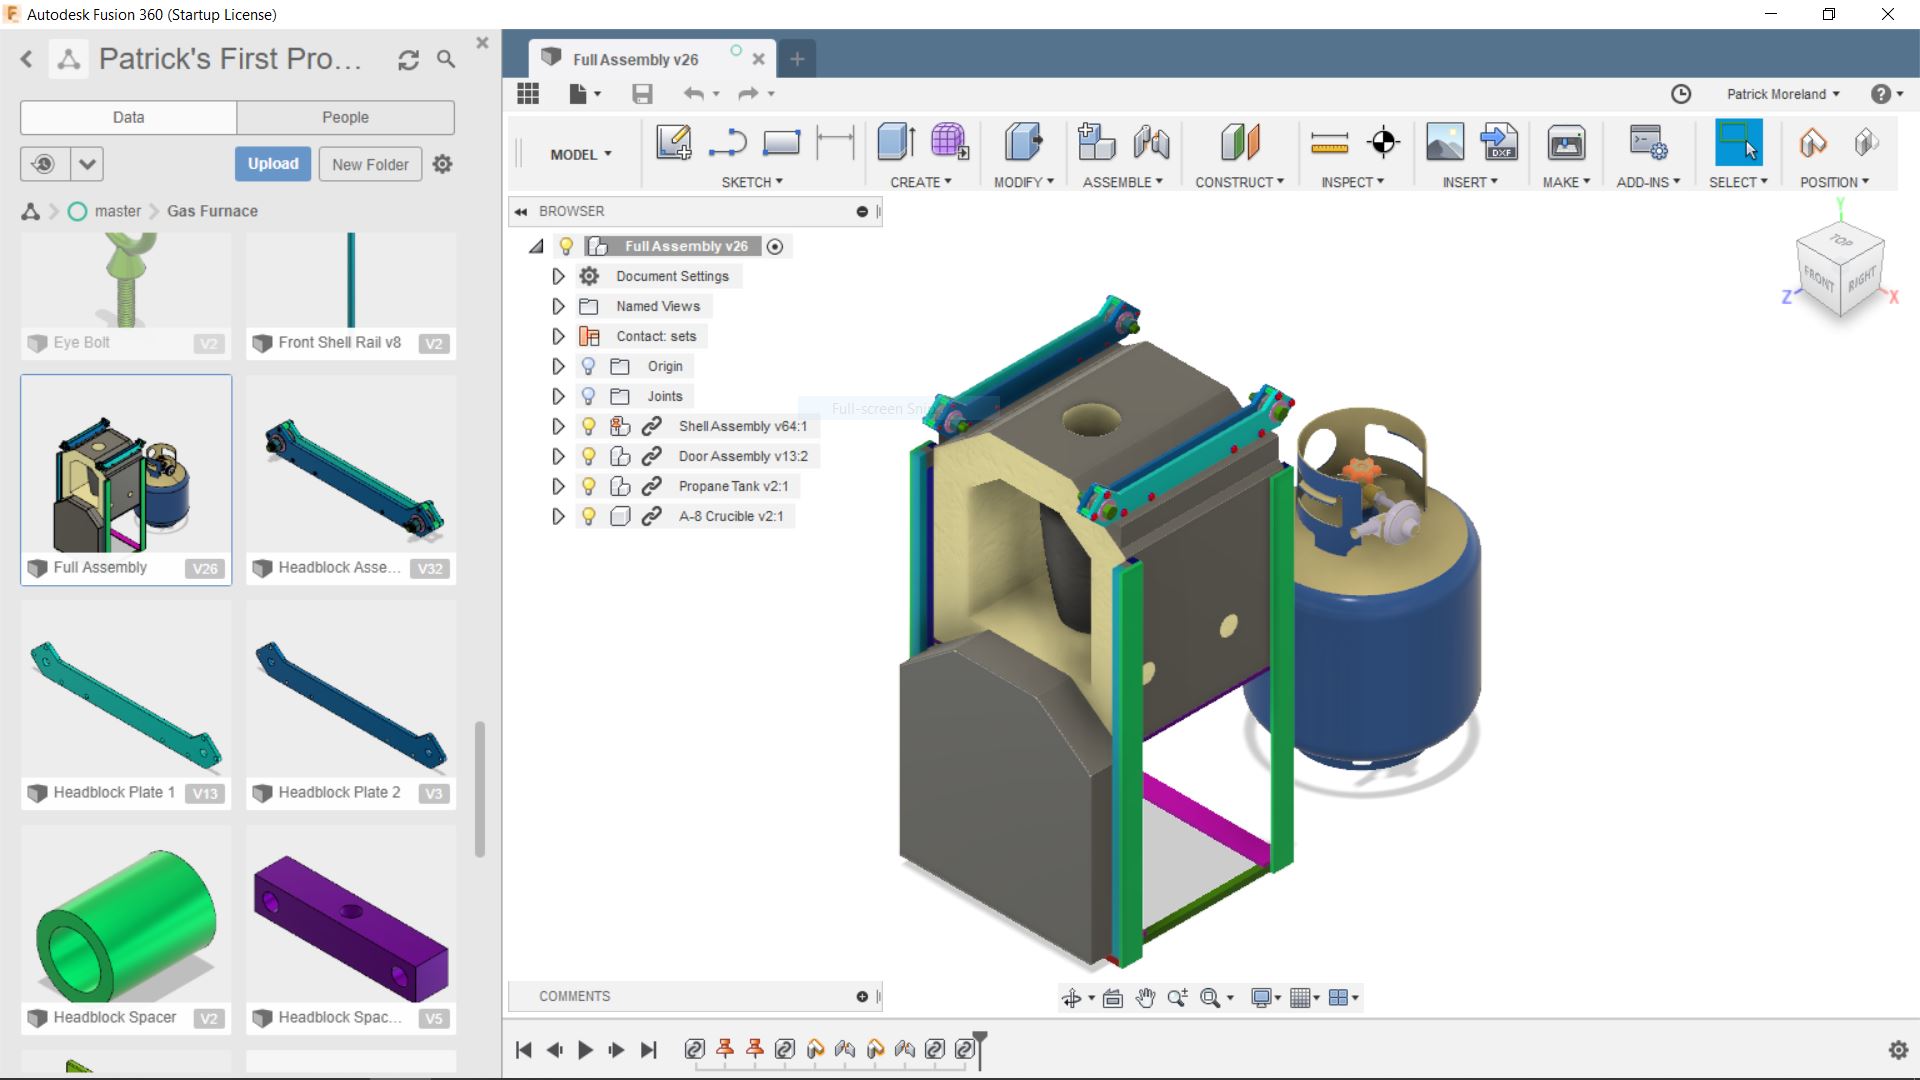Open the Patrick Moreland account dropdown
The image size is (1920, 1080).
(1783, 94)
